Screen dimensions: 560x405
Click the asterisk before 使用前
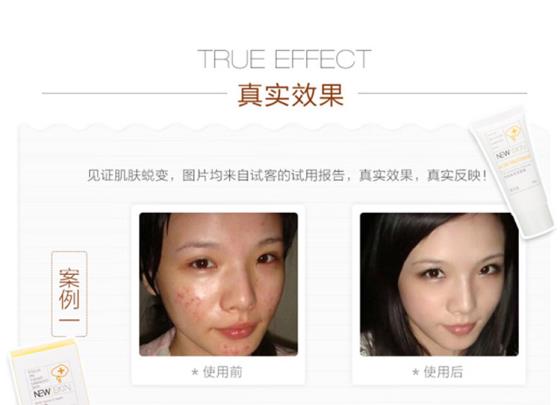(195, 372)
